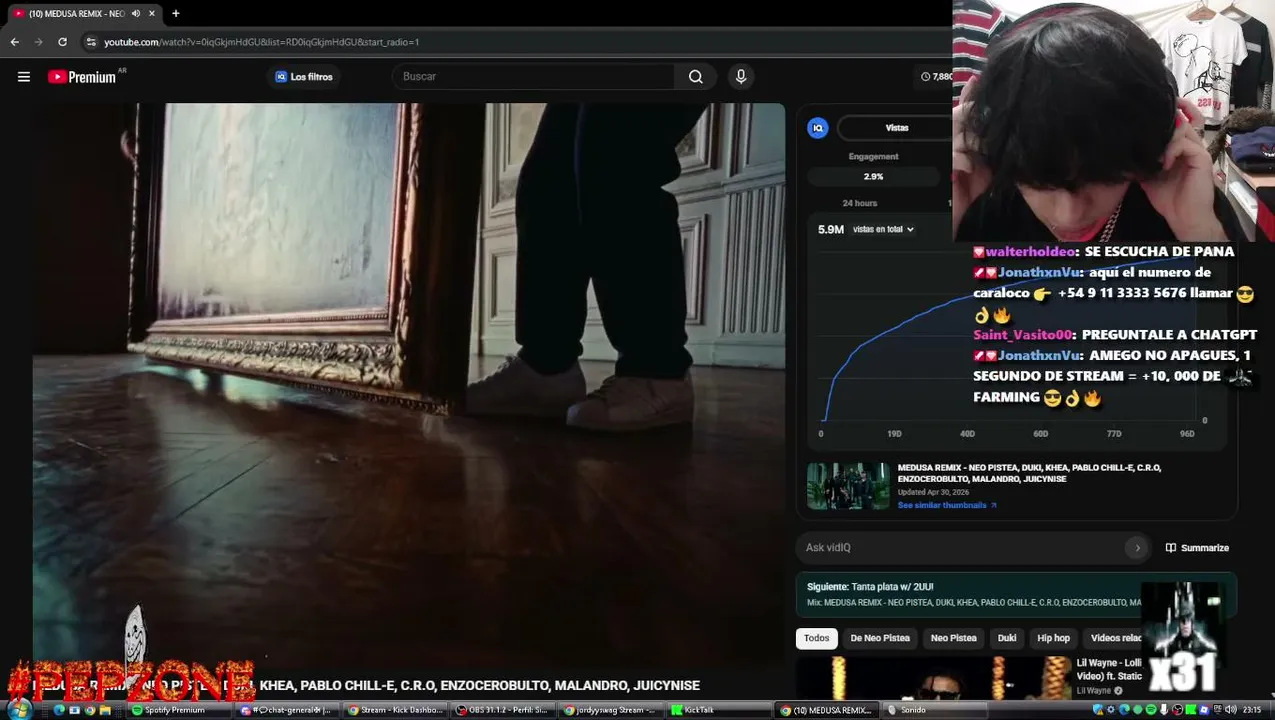Click 7,880 counter in YouTube header
The image size is (1275, 720).
[937, 77]
